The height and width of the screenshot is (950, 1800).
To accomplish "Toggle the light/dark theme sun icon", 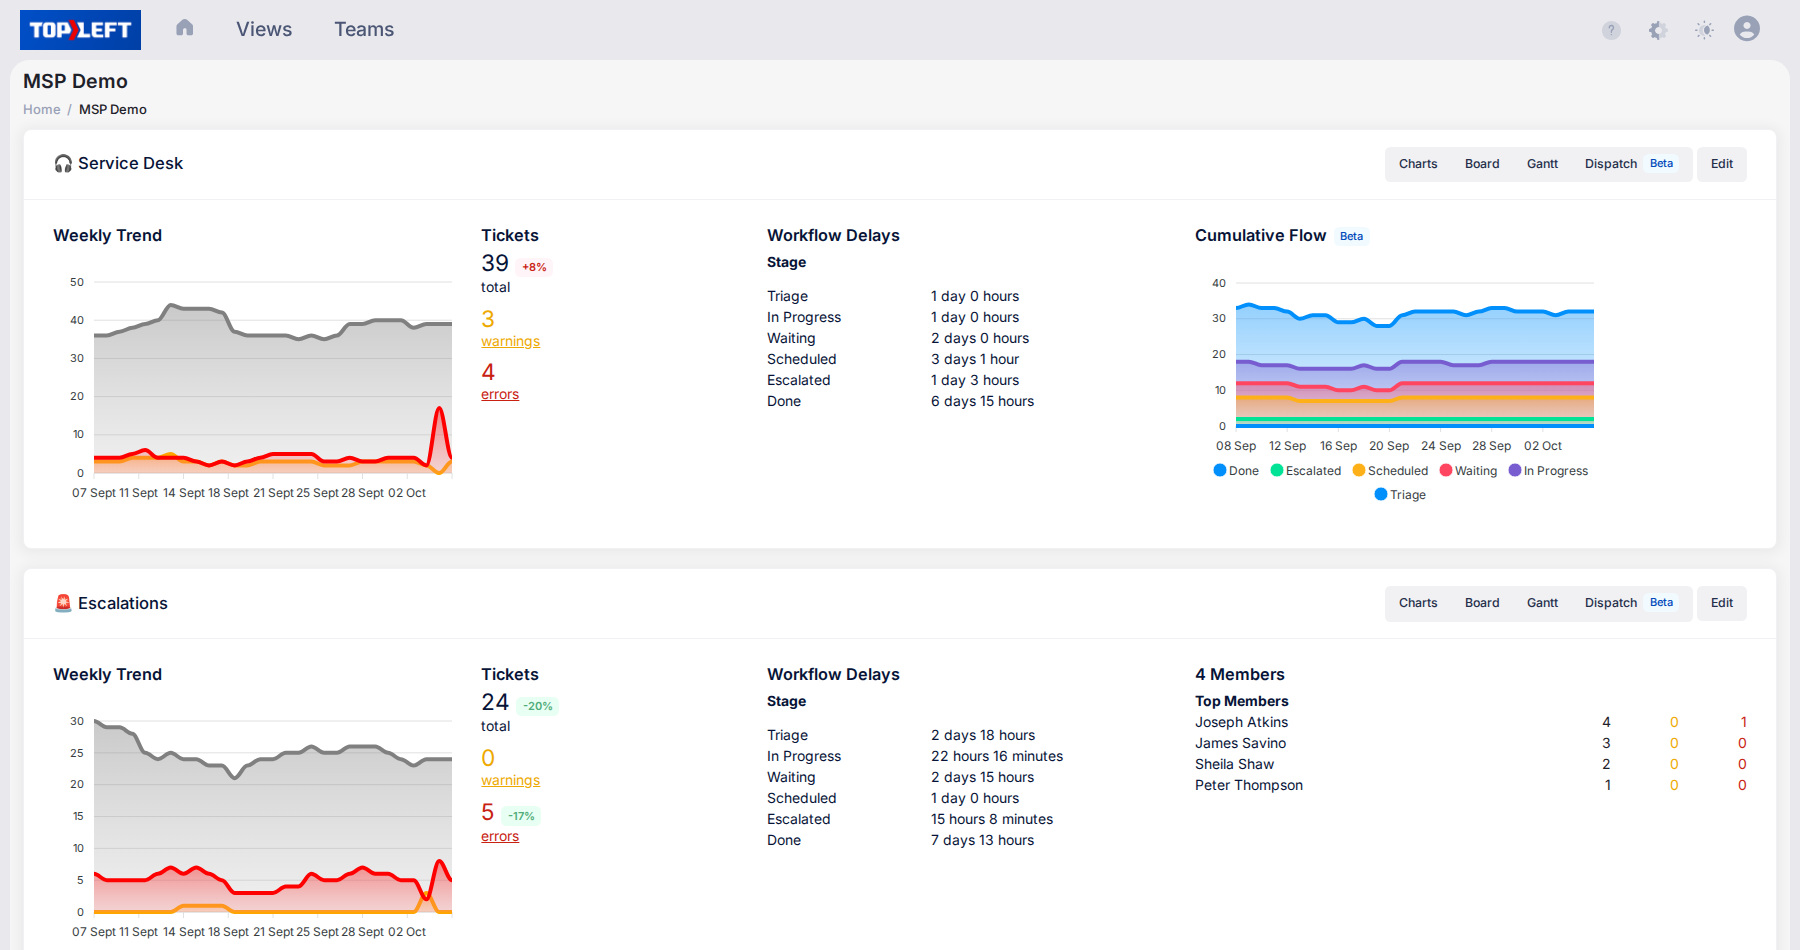I will pos(1705,30).
